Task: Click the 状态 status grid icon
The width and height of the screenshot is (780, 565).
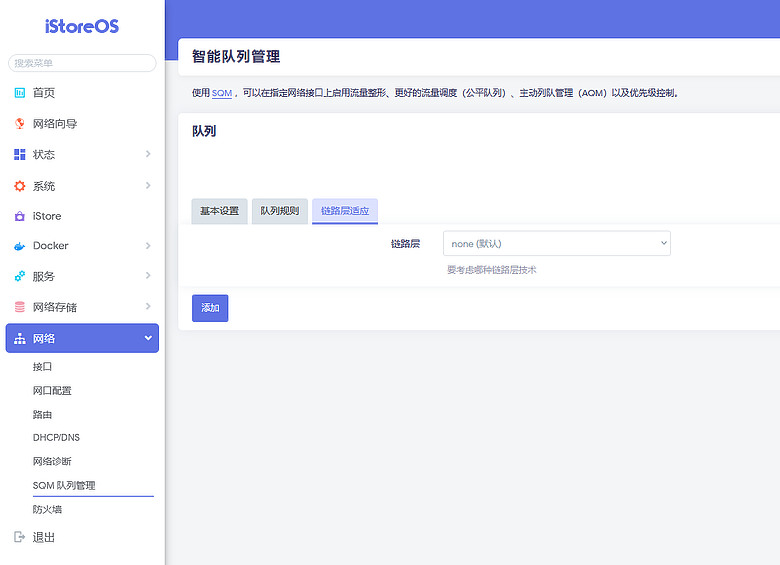Action: 20,154
